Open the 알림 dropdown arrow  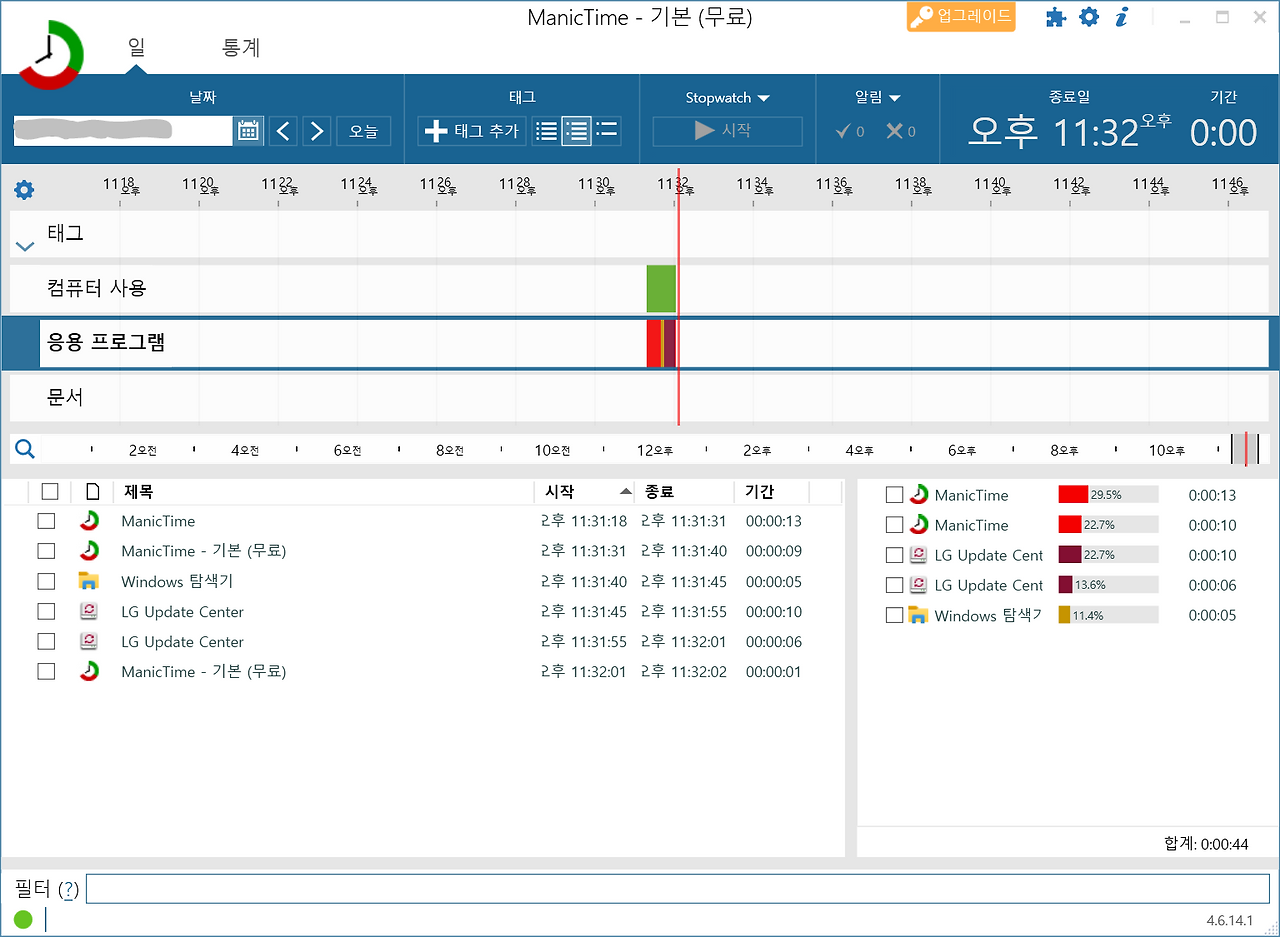pyautogui.click(x=895, y=98)
